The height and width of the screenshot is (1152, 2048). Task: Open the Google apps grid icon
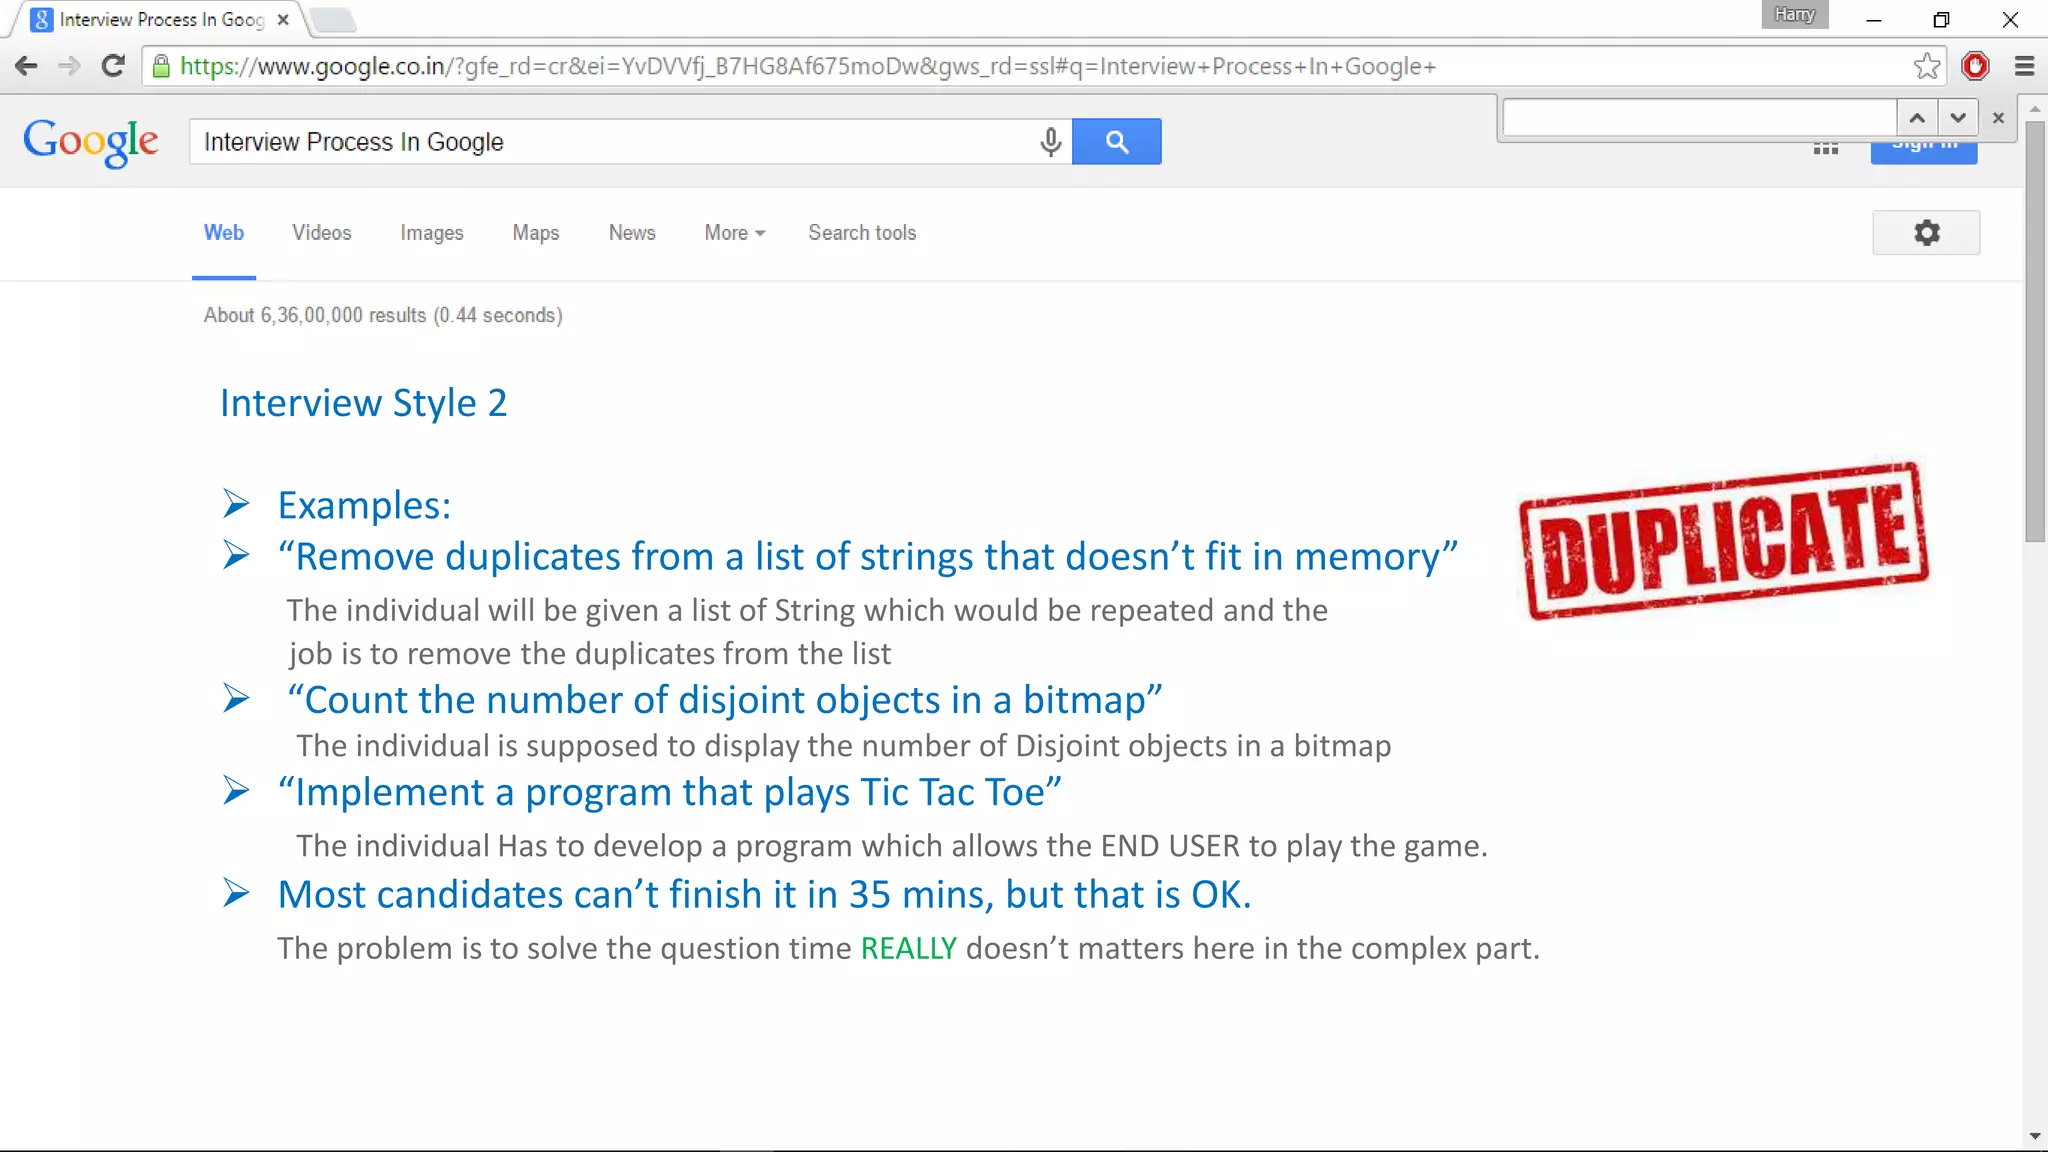pos(1826,149)
